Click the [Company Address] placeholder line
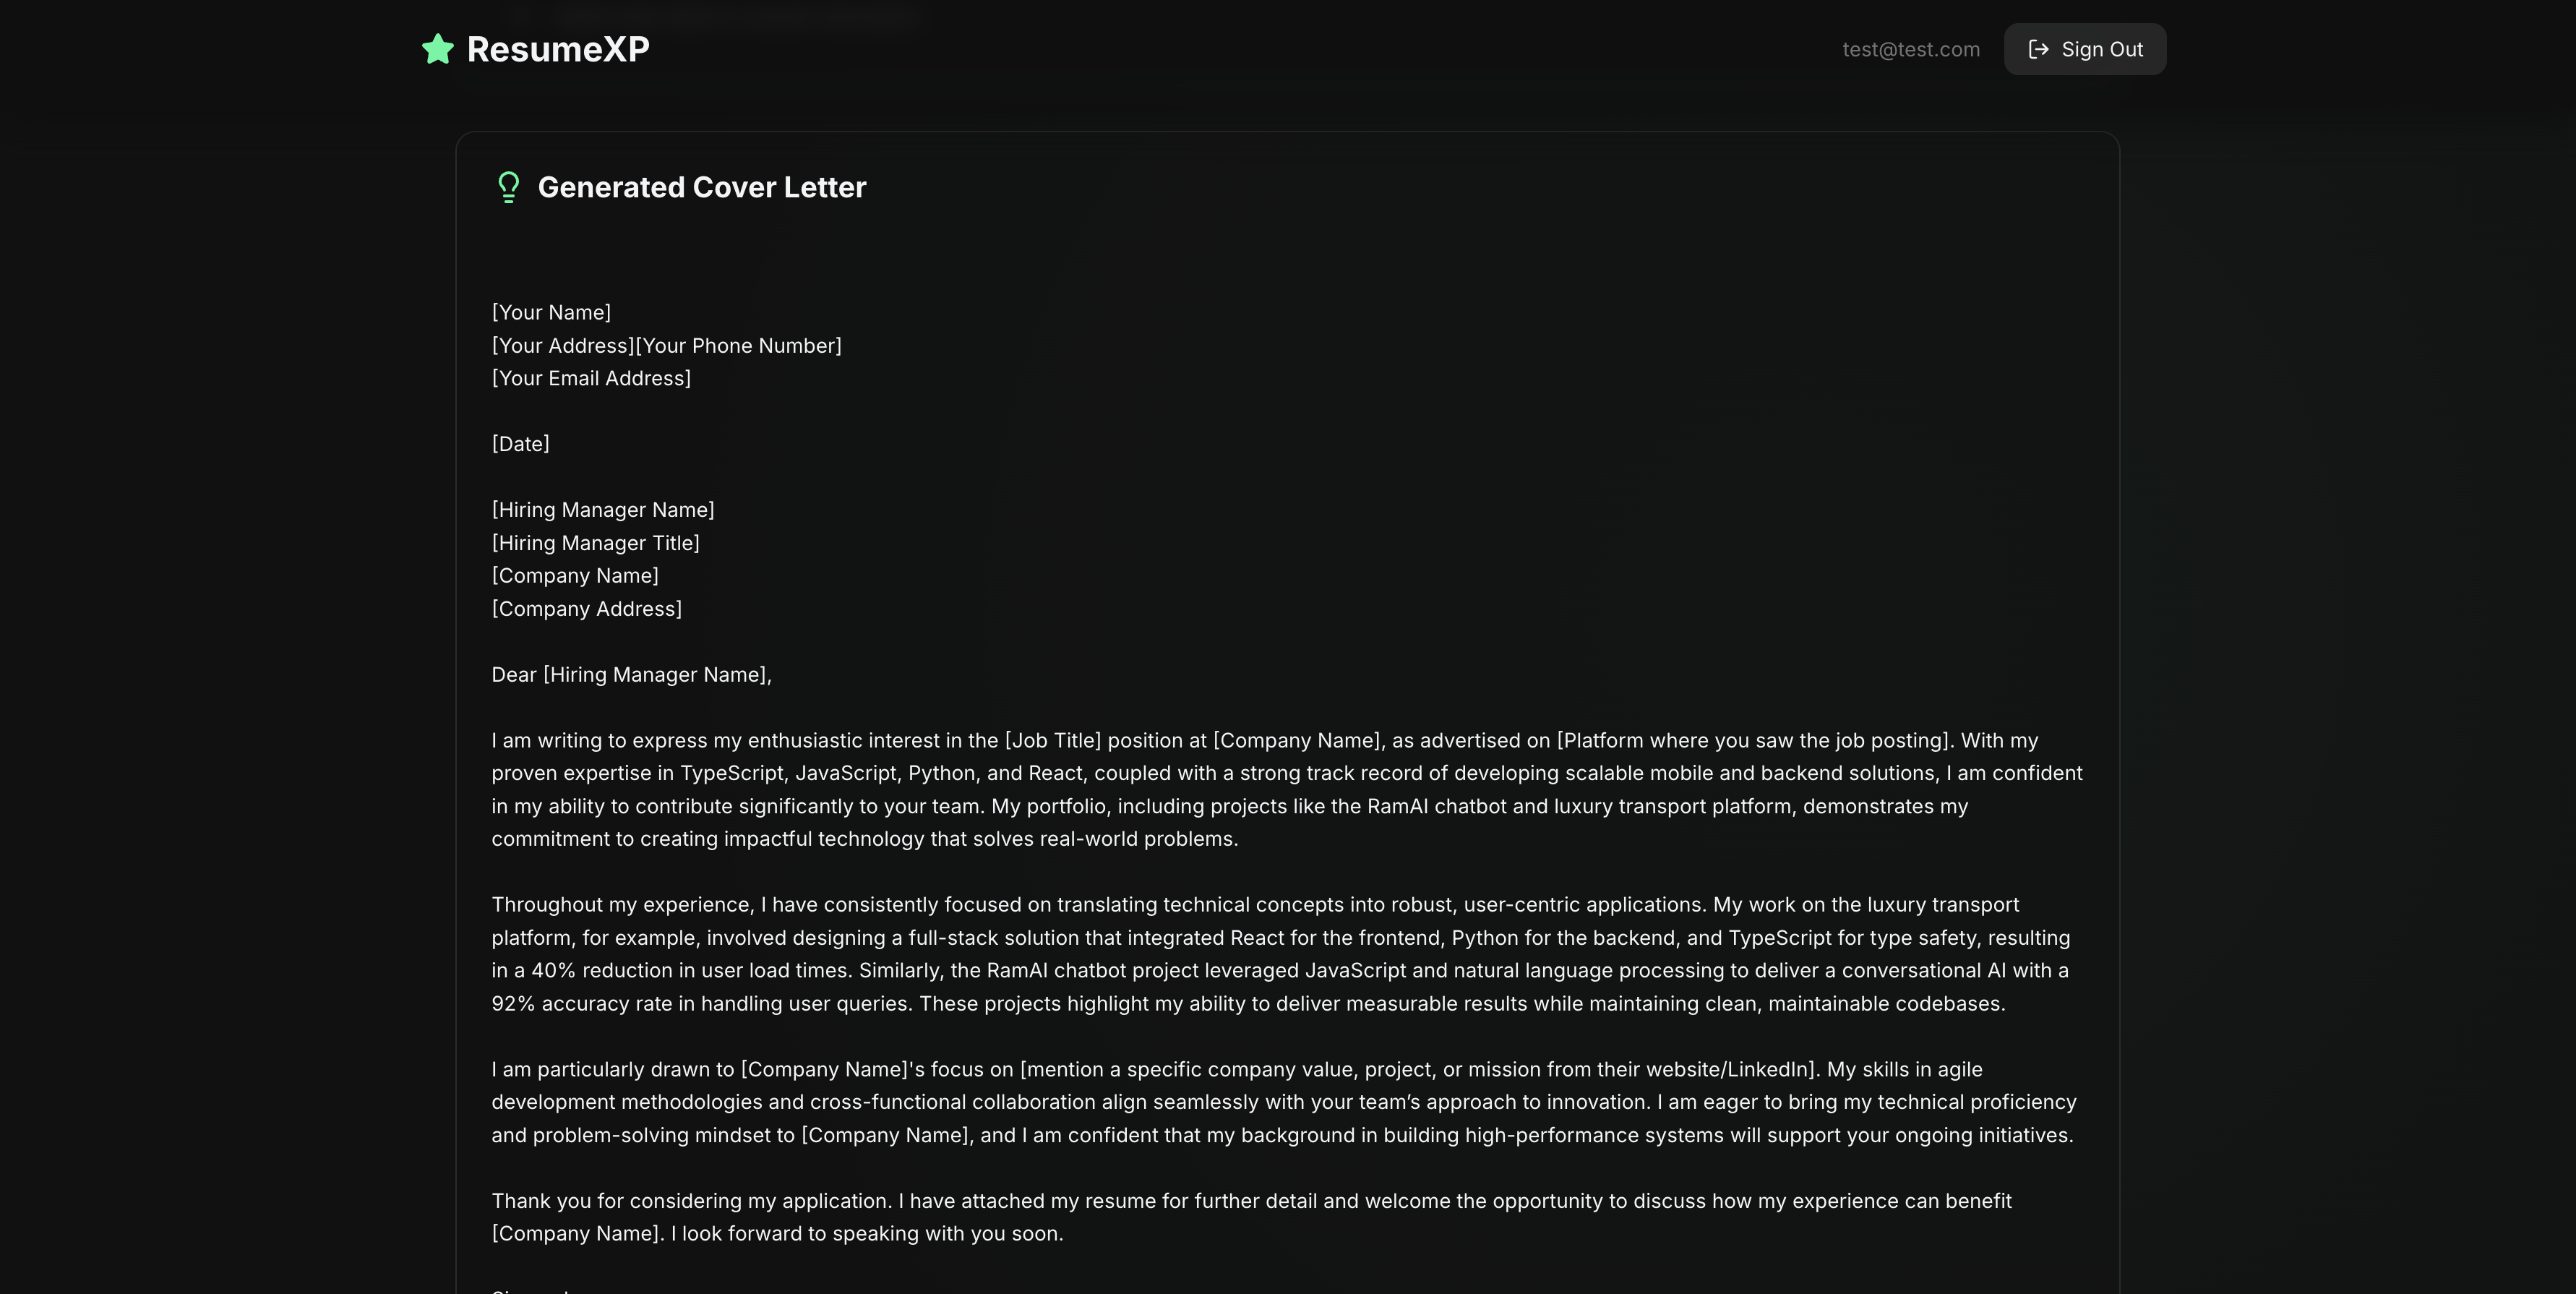2576x1294 pixels. [x=586, y=609]
